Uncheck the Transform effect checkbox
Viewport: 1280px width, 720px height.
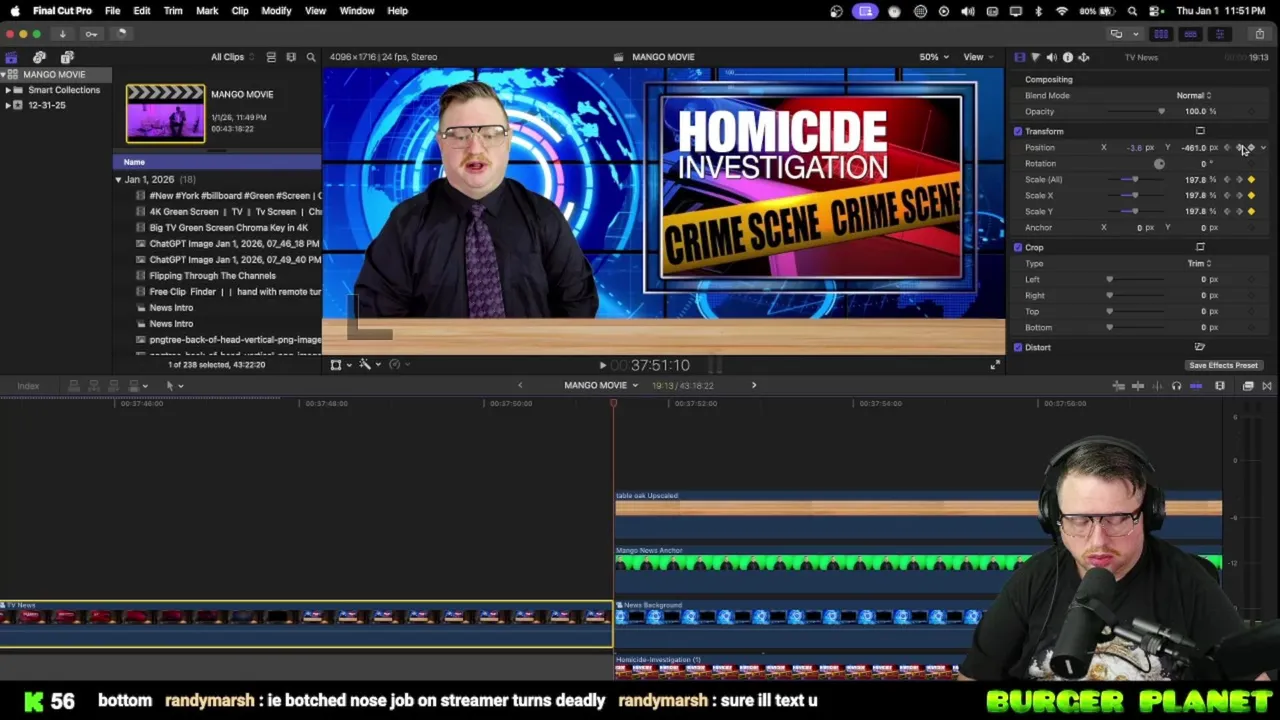1018,131
